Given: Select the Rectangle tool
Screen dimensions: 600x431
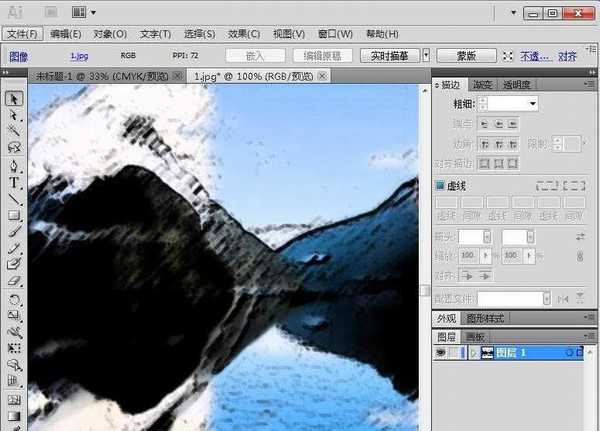Looking at the screenshot, I should (x=15, y=215).
